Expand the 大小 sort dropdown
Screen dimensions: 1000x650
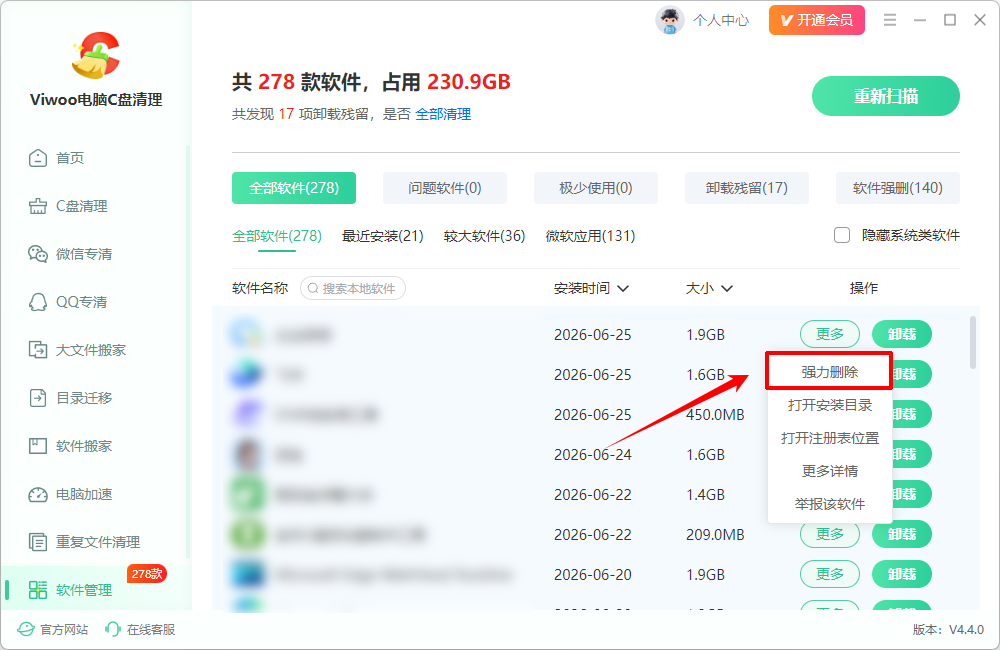coord(726,289)
